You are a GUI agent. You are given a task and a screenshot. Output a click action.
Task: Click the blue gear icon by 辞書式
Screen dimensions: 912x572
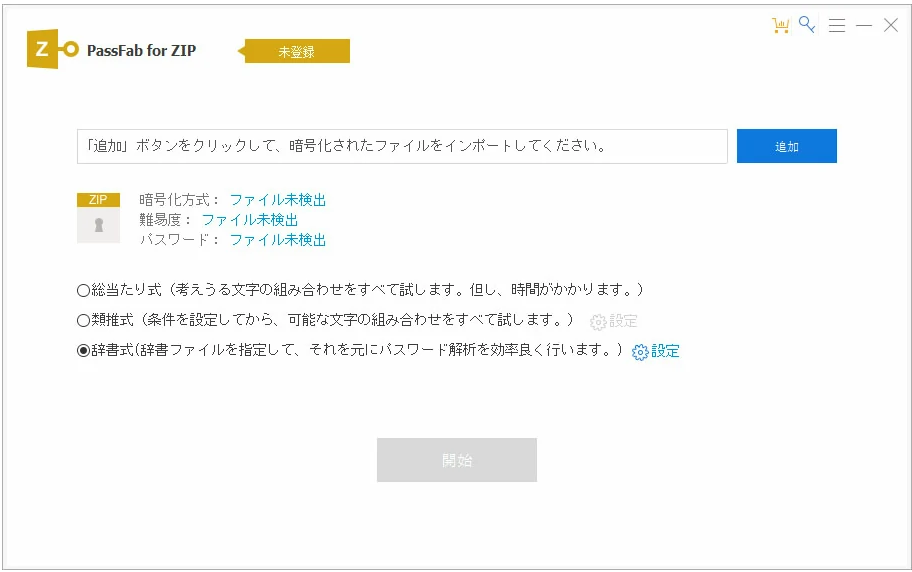point(640,352)
